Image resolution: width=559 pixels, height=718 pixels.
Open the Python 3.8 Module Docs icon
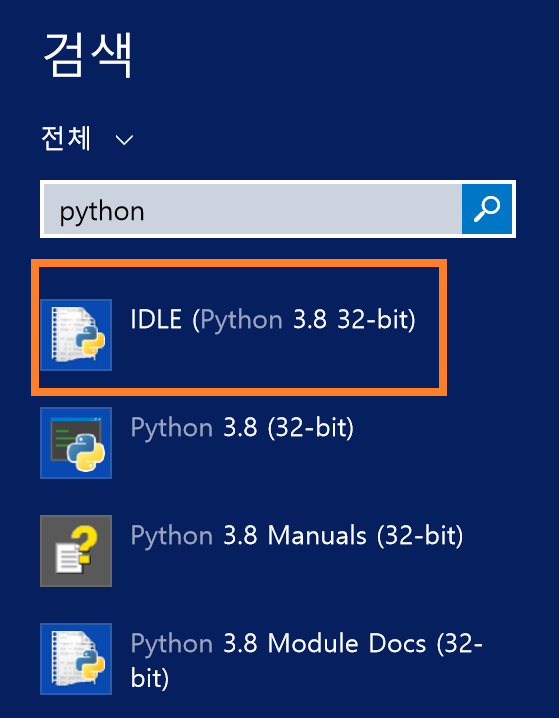coord(76,659)
